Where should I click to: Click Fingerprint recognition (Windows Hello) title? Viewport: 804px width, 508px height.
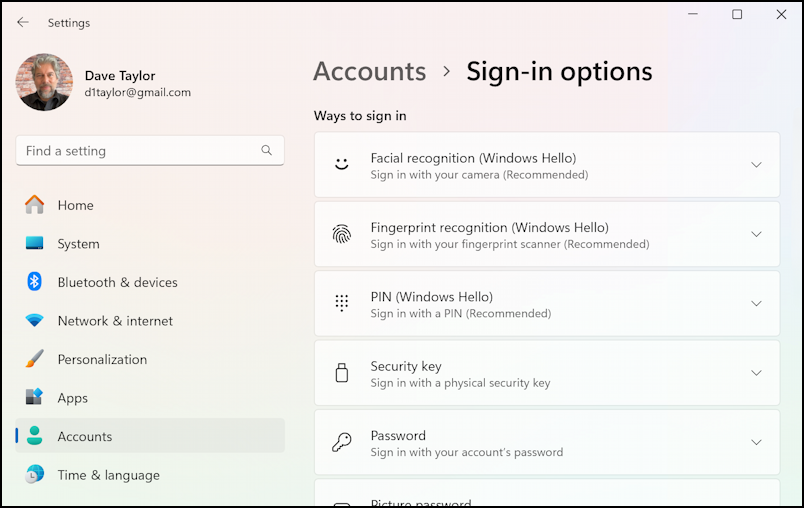pyautogui.click(x=490, y=227)
